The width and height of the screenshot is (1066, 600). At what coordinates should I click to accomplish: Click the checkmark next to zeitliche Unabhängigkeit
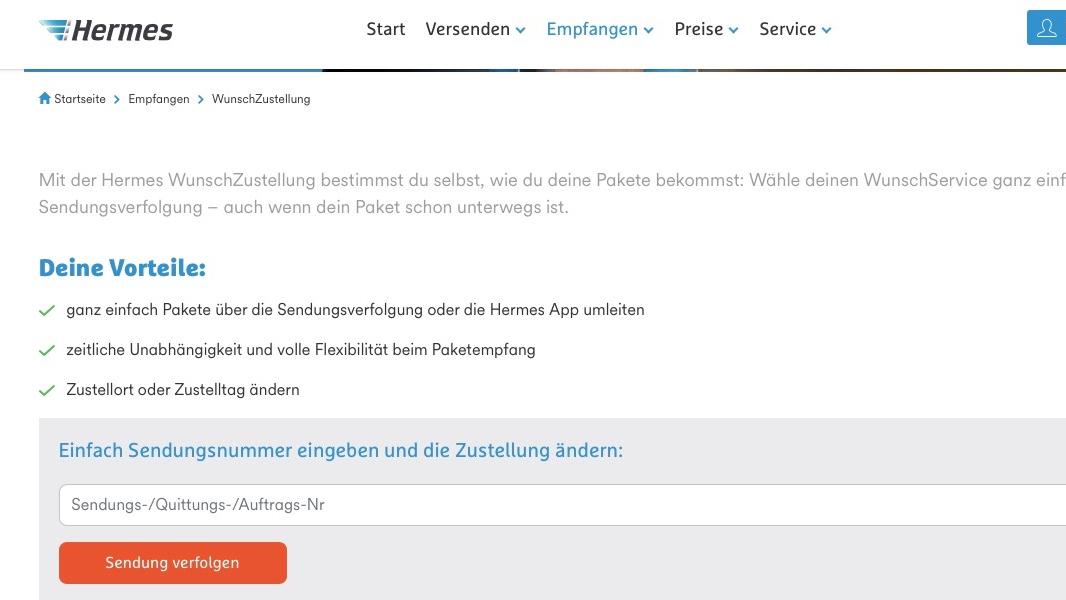click(x=47, y=350)
